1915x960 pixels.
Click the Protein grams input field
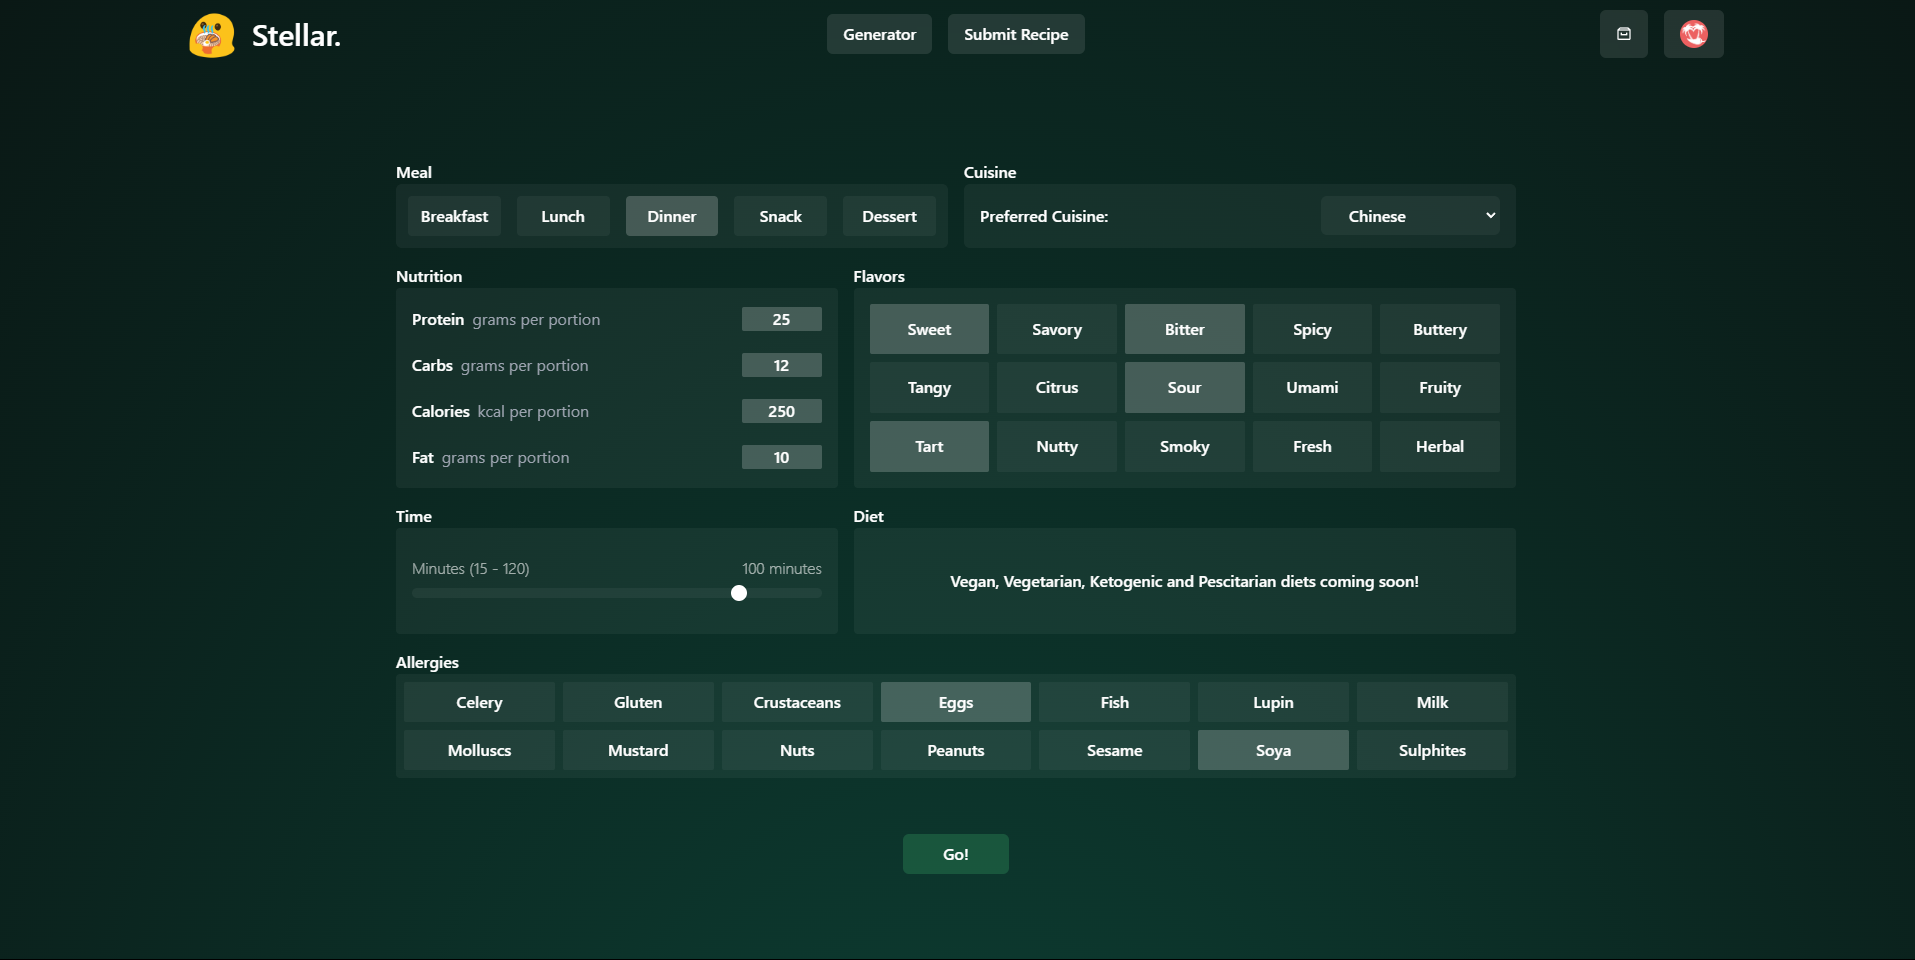[782, 319]
